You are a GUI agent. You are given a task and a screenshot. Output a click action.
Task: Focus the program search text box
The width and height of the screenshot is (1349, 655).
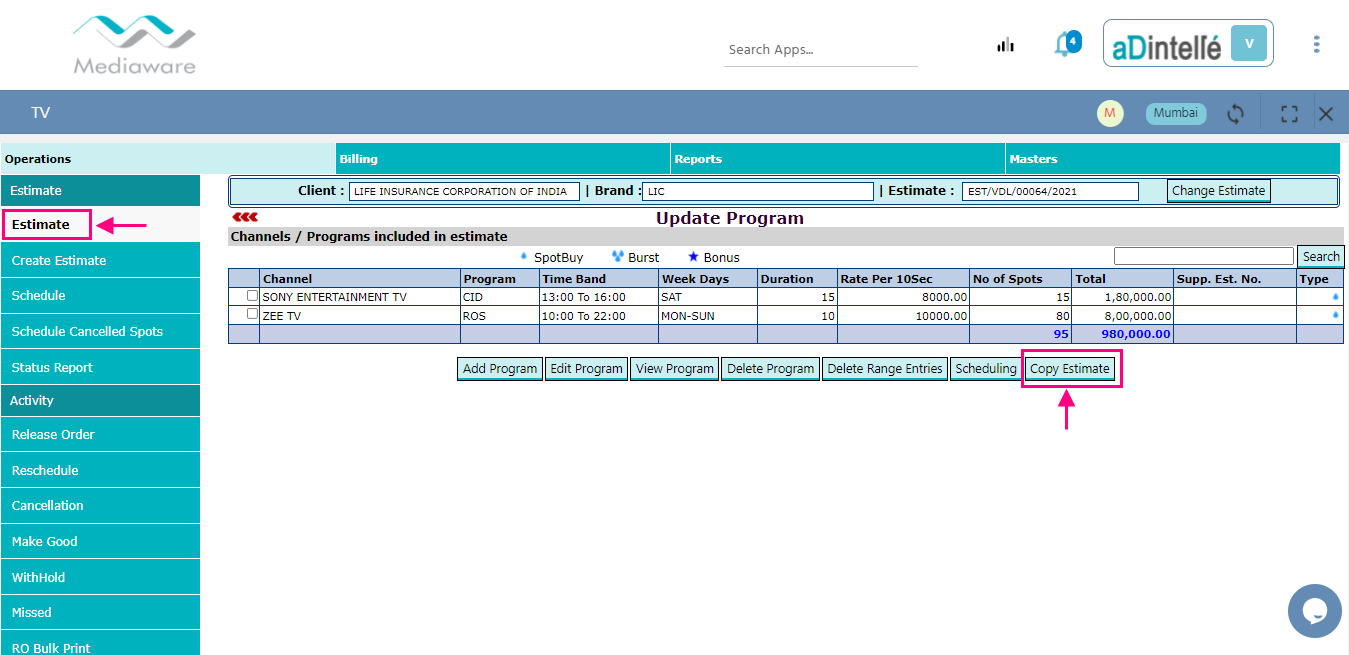[1204, 257]
